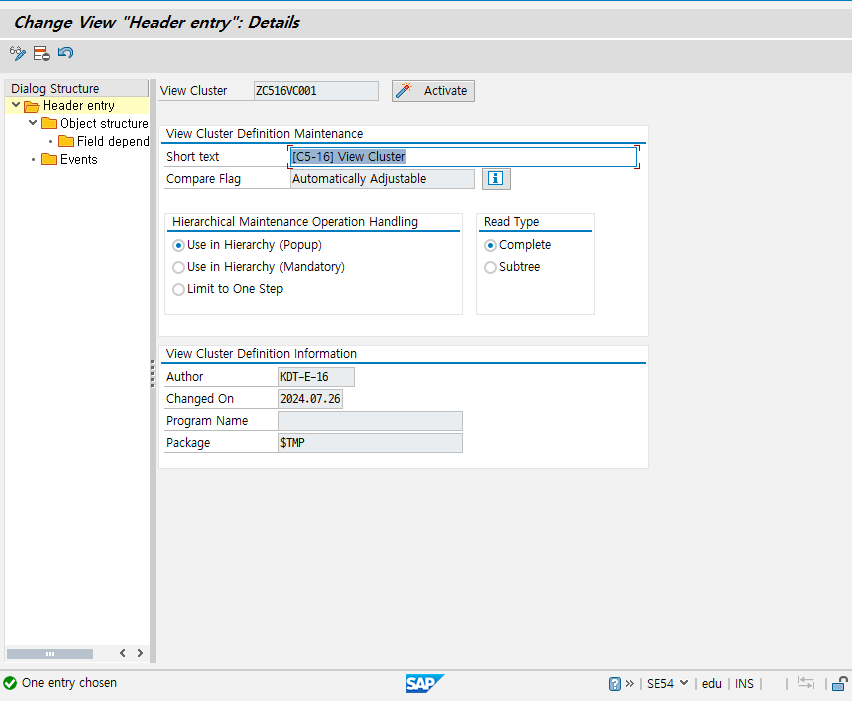Viewport: 852px width, 701px height.
Task: Click the 'INS' insert mode indicator
Action: point(744,684)
